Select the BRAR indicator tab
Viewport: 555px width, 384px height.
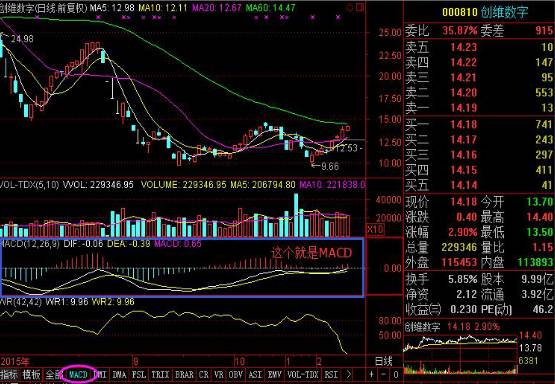184,374
